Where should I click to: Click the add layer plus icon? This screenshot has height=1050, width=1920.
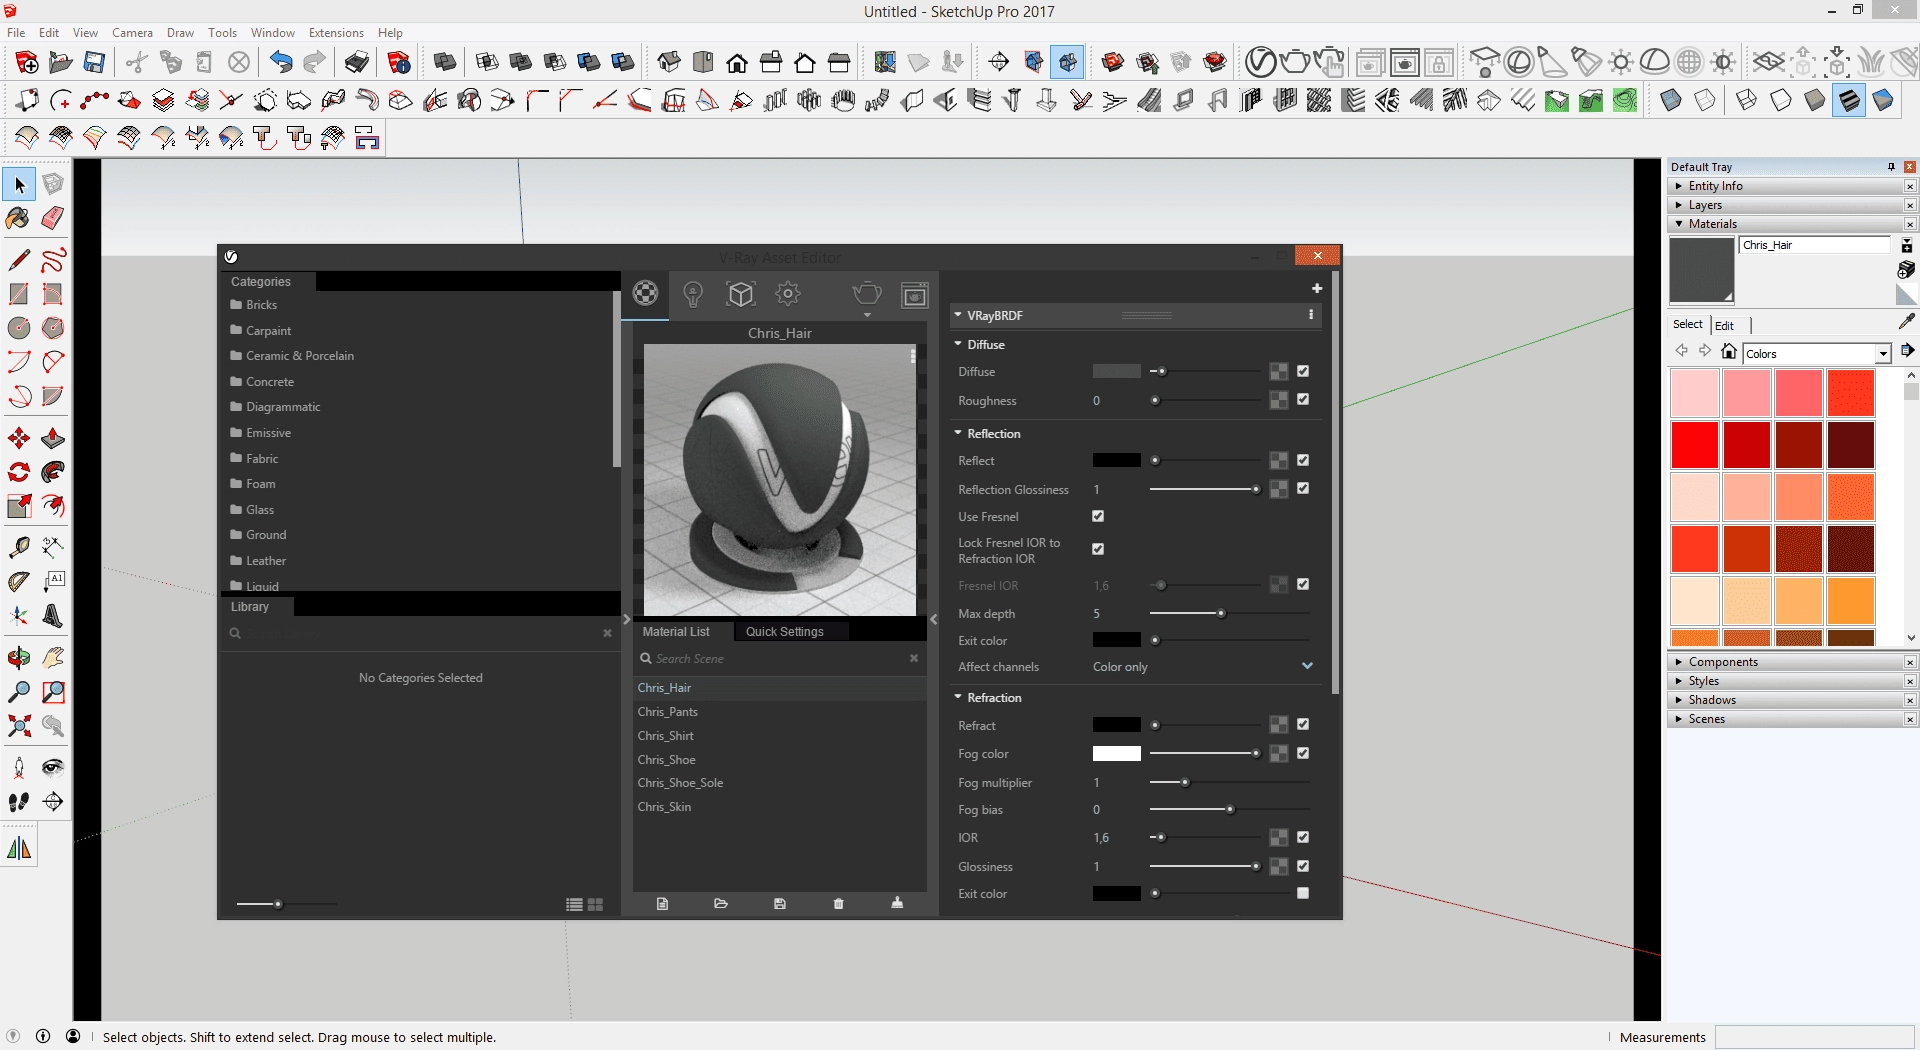point(1317,288)
